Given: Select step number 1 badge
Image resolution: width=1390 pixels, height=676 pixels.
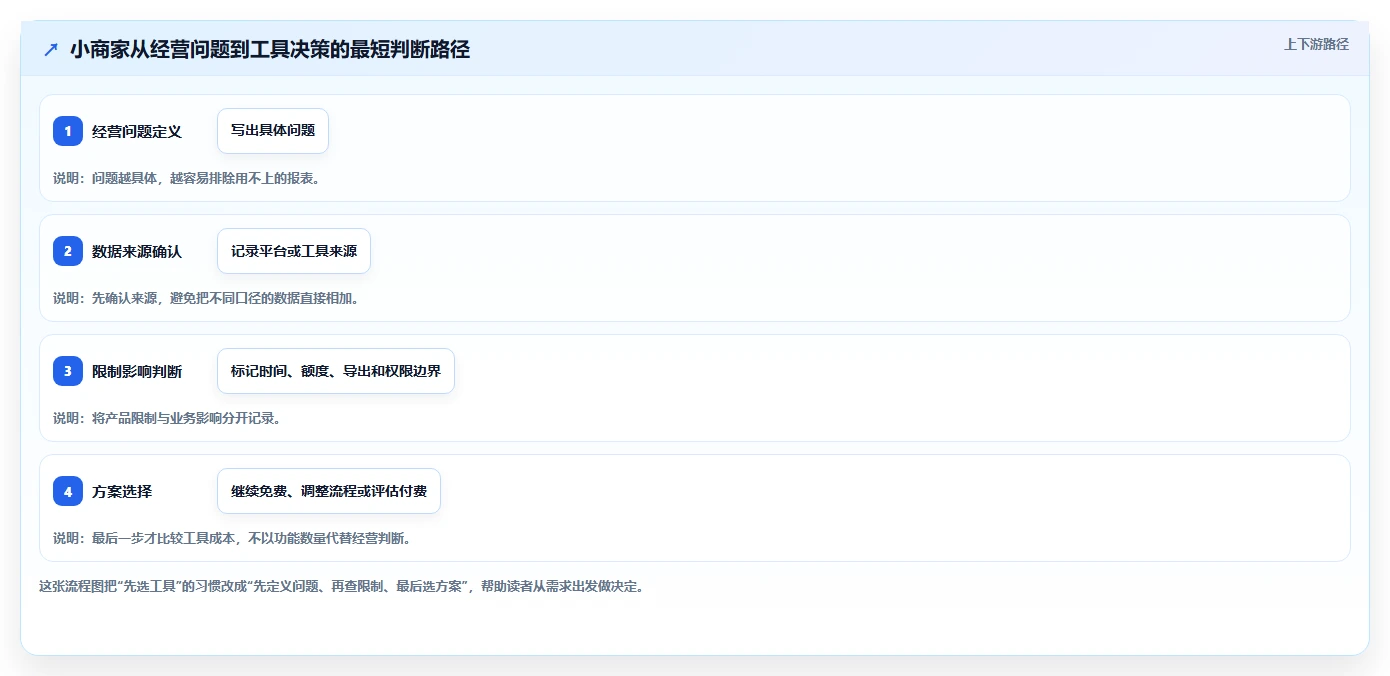Looking at the screenshot, I should pos(68,131).
